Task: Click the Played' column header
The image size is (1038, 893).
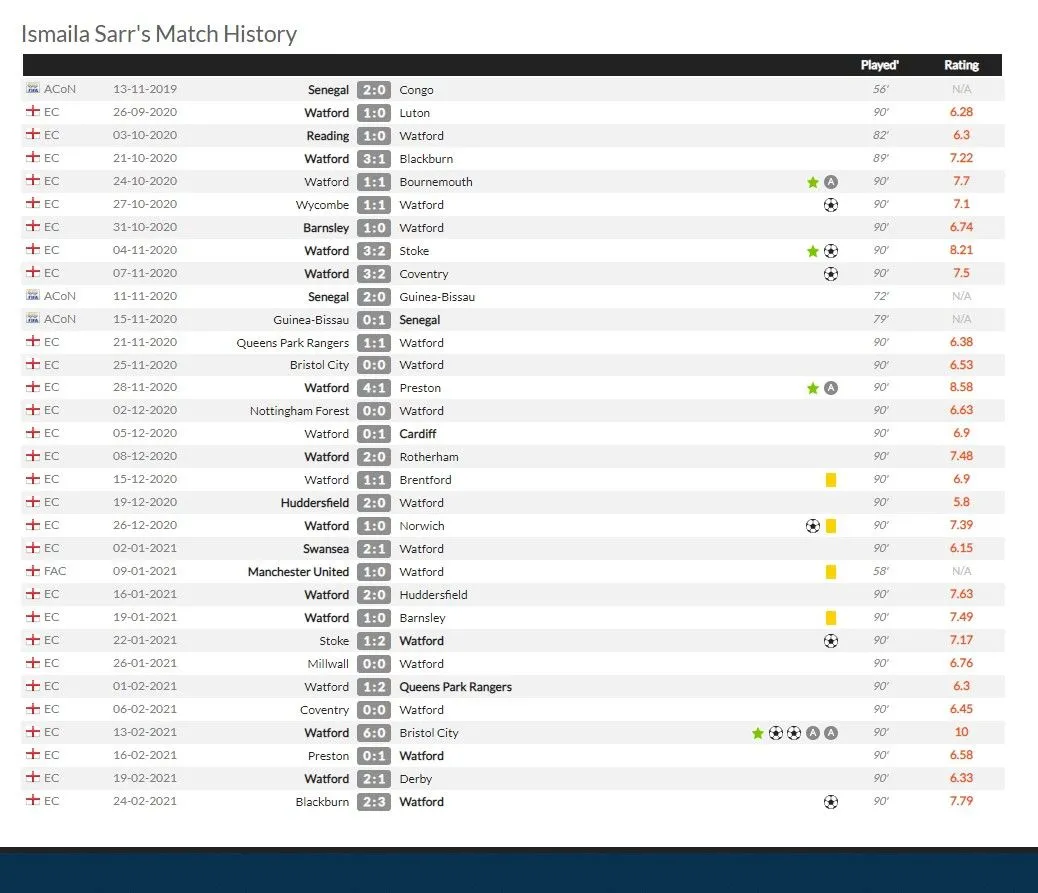Action: pos(880,65)
